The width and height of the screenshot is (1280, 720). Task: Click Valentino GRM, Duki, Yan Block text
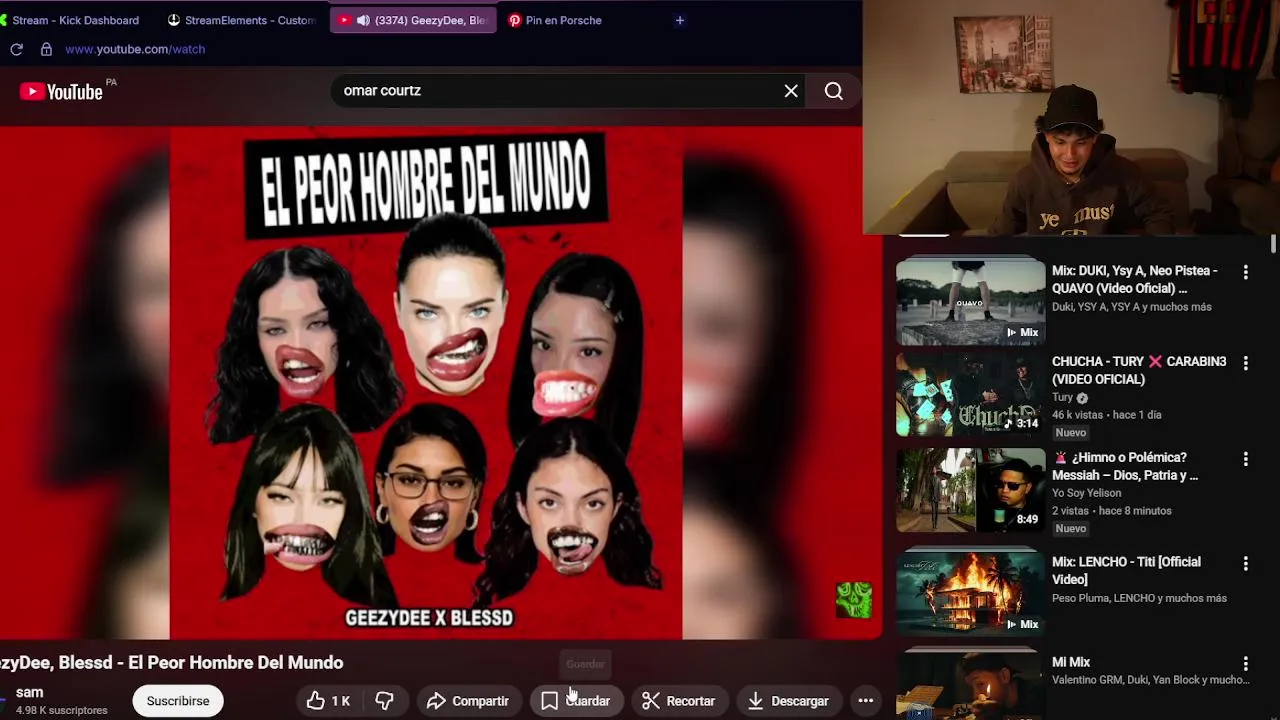[x=1150, y=680]
